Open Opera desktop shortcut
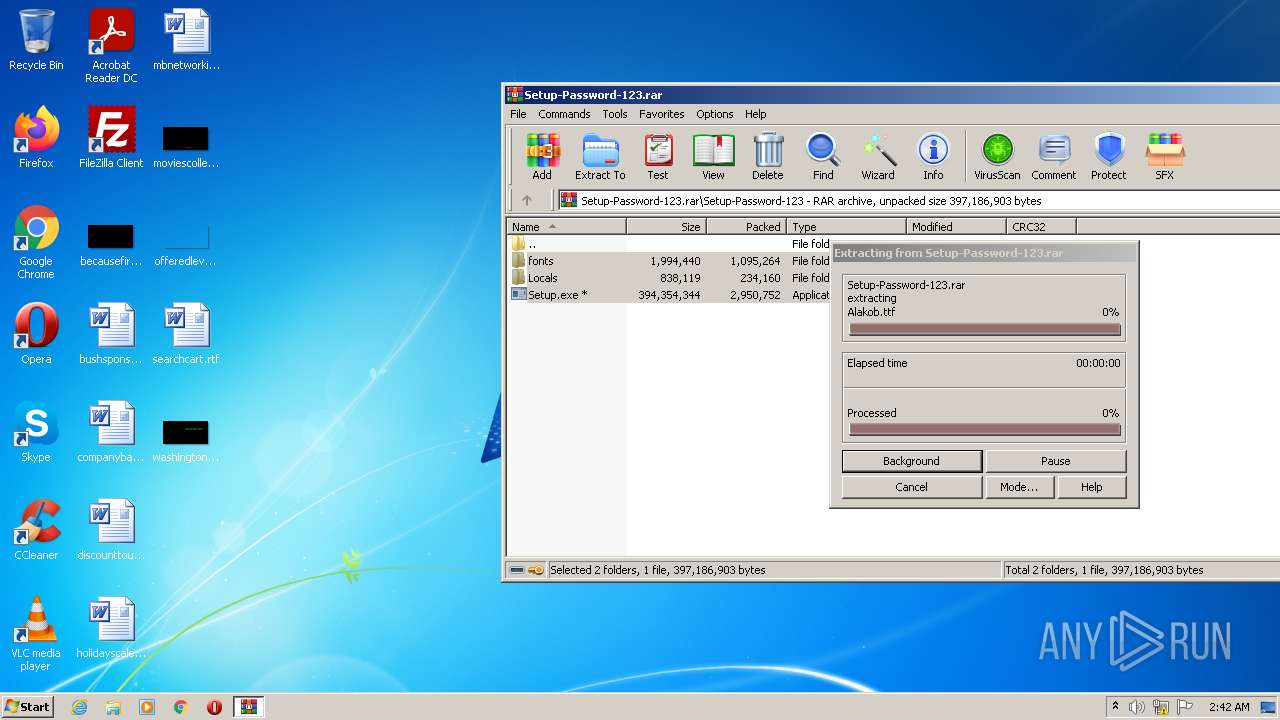 click(x=36, y=334)
